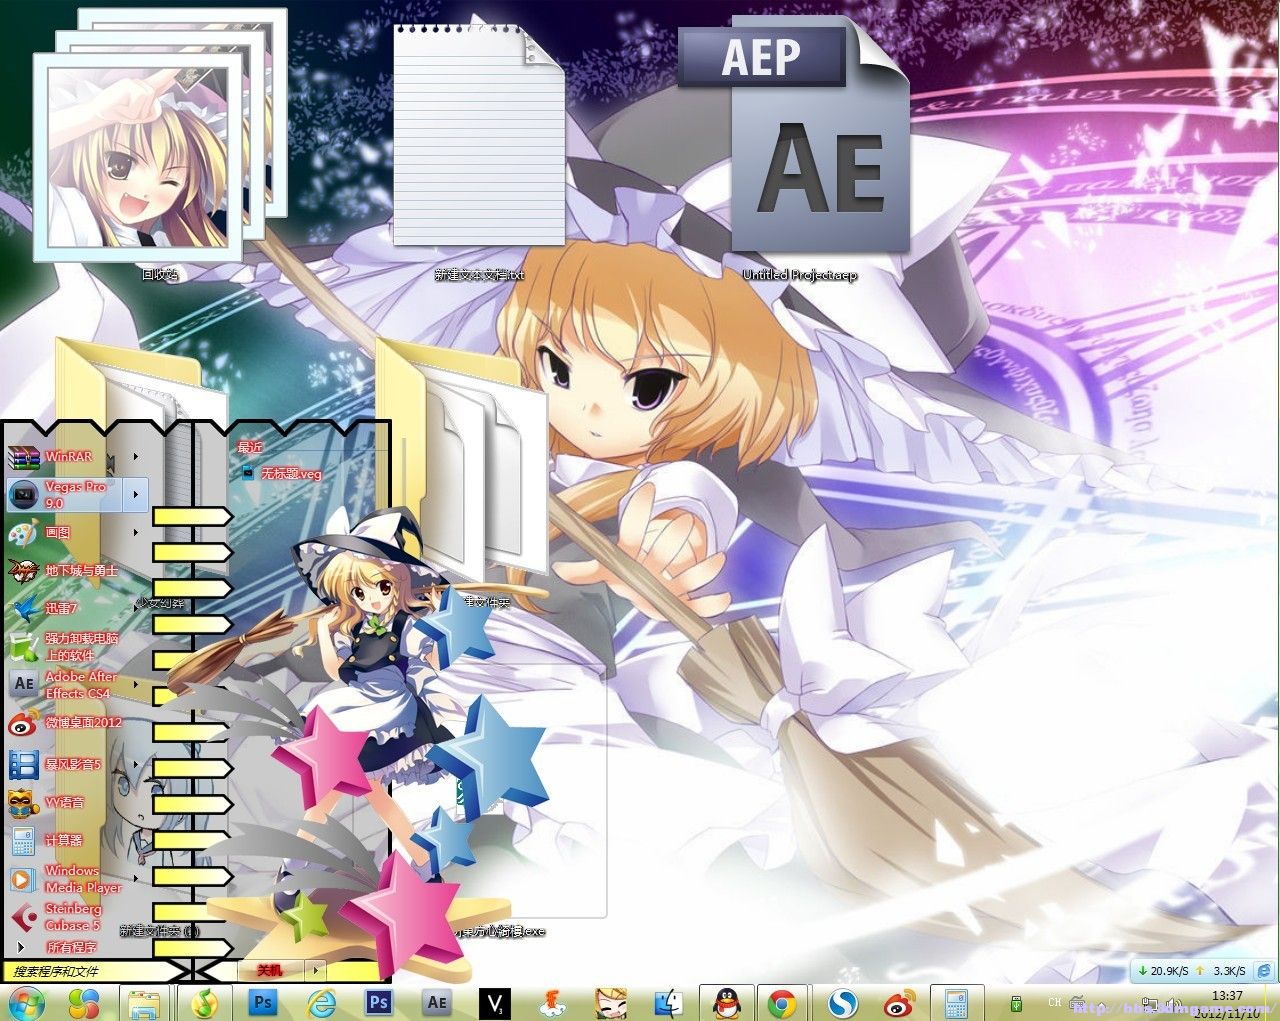Open Internet Explorer from the taskbar

pos(322,1002)
